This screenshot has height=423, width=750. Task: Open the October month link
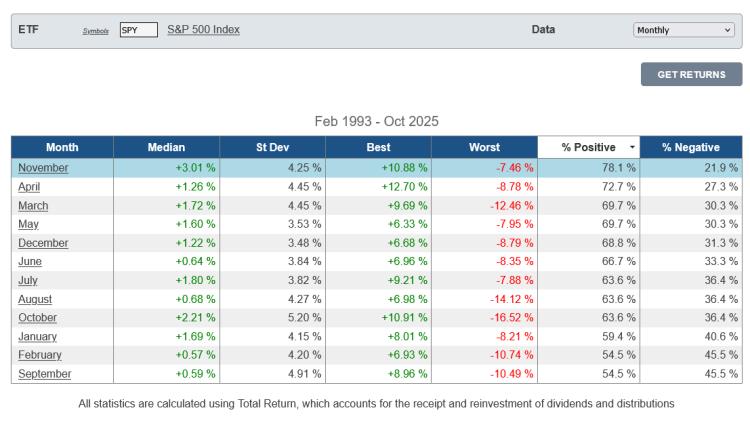[37, 318]
